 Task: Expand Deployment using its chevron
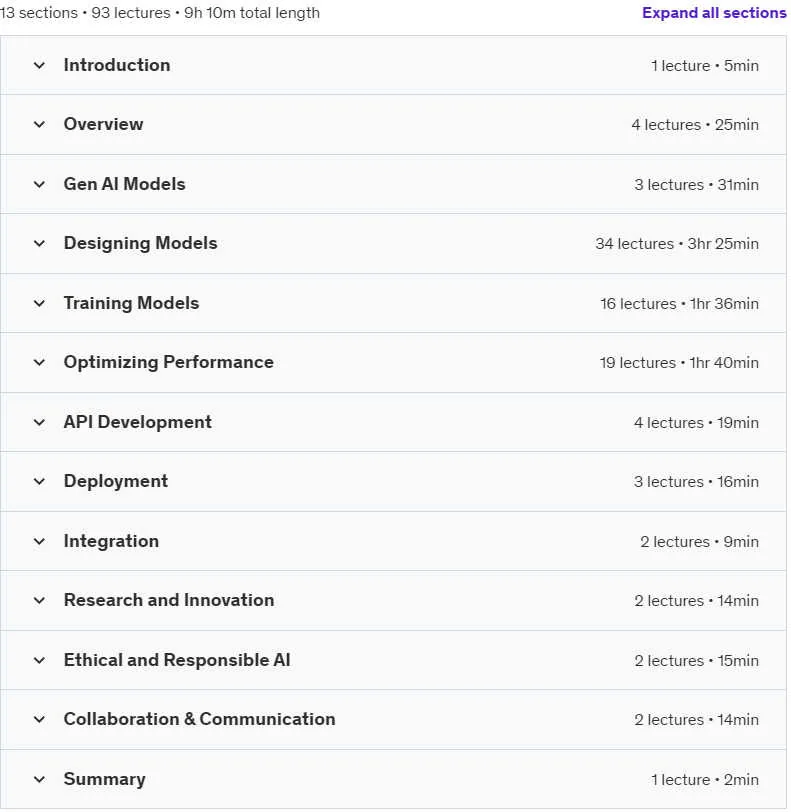[x=39, y=482]
